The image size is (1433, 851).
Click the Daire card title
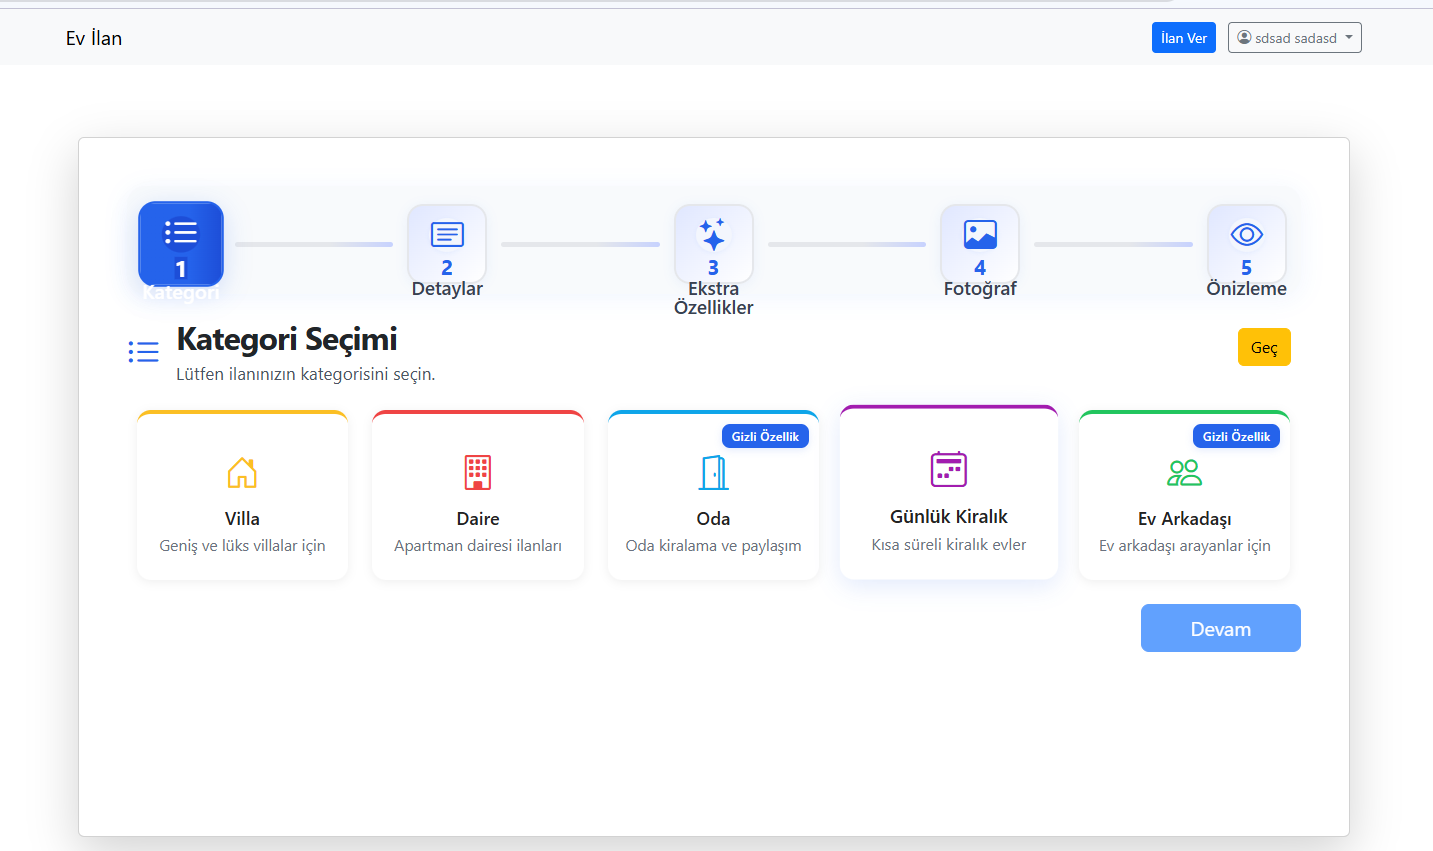[478, 518]
